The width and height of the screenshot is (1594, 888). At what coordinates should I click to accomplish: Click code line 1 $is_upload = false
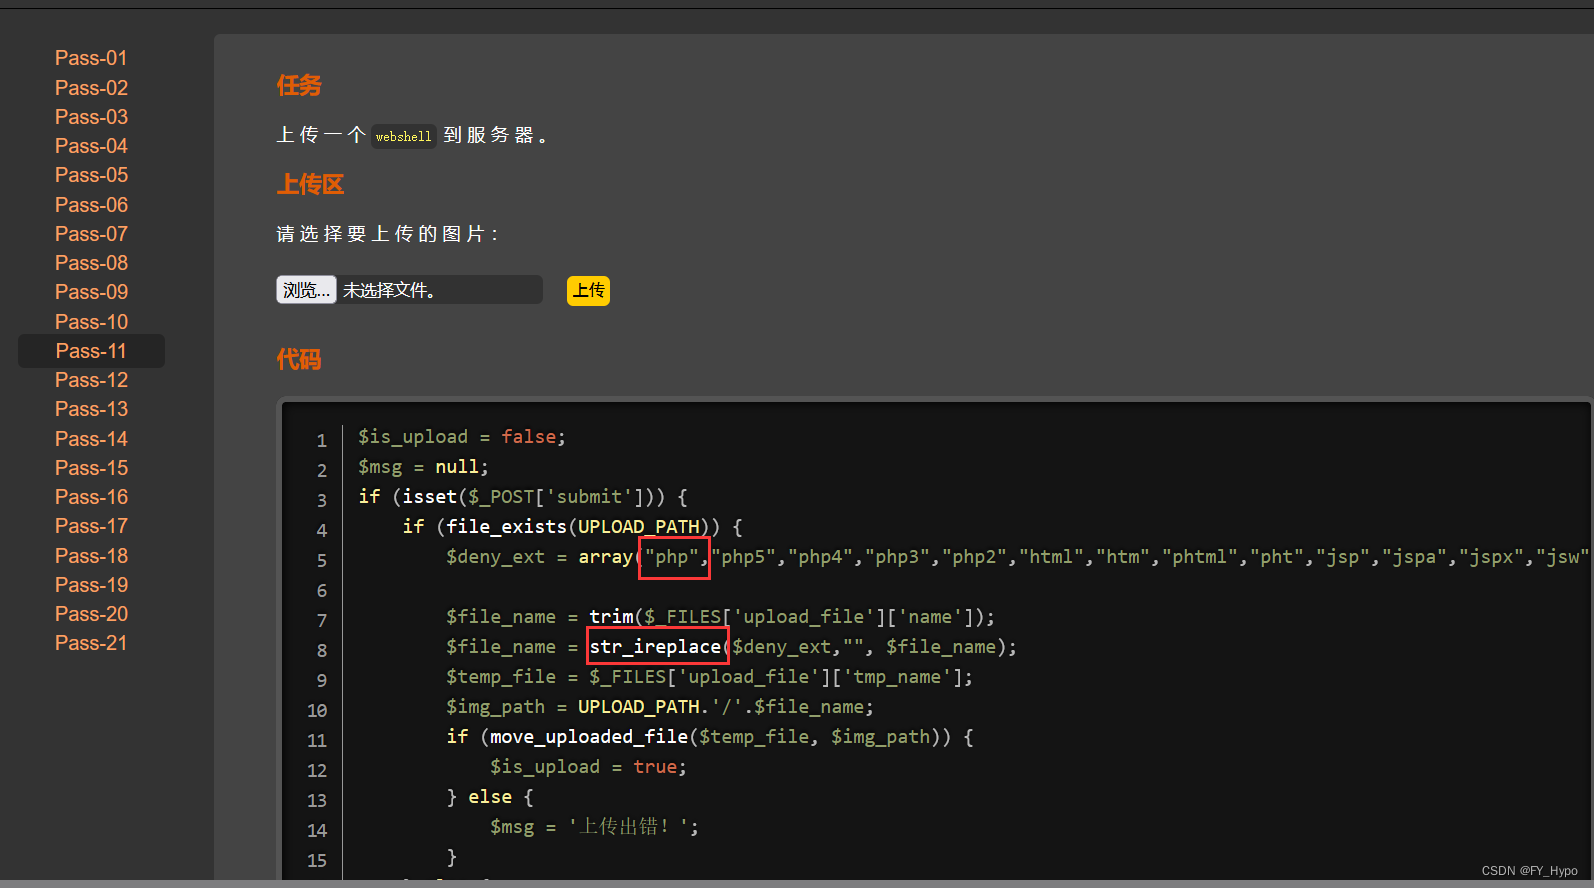tap(462, 437)
